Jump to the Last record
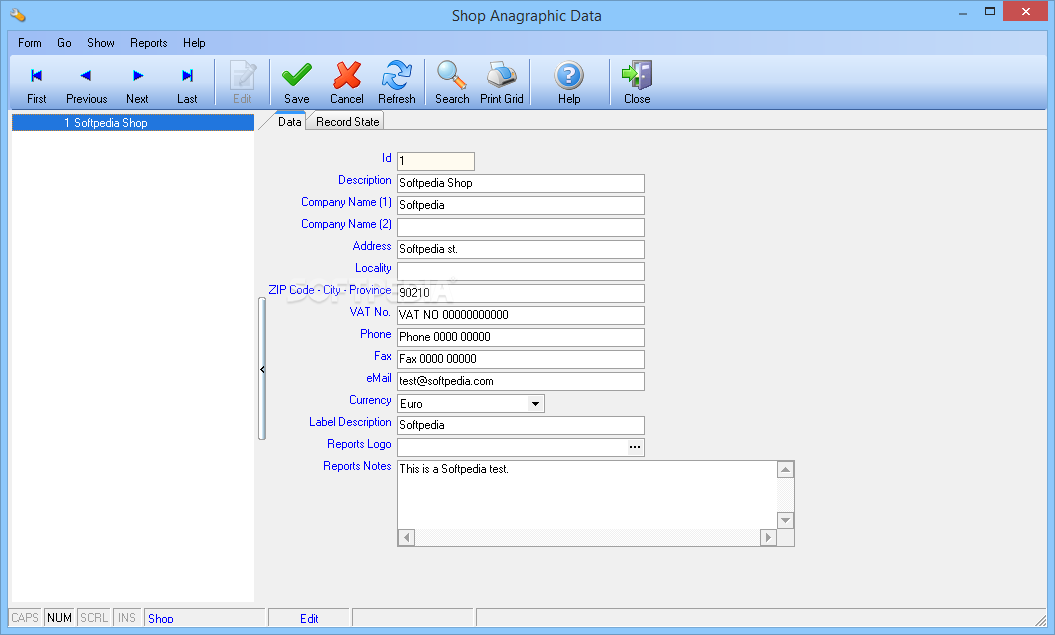This screenshot has height=635, width=1055. click(187, 83)
